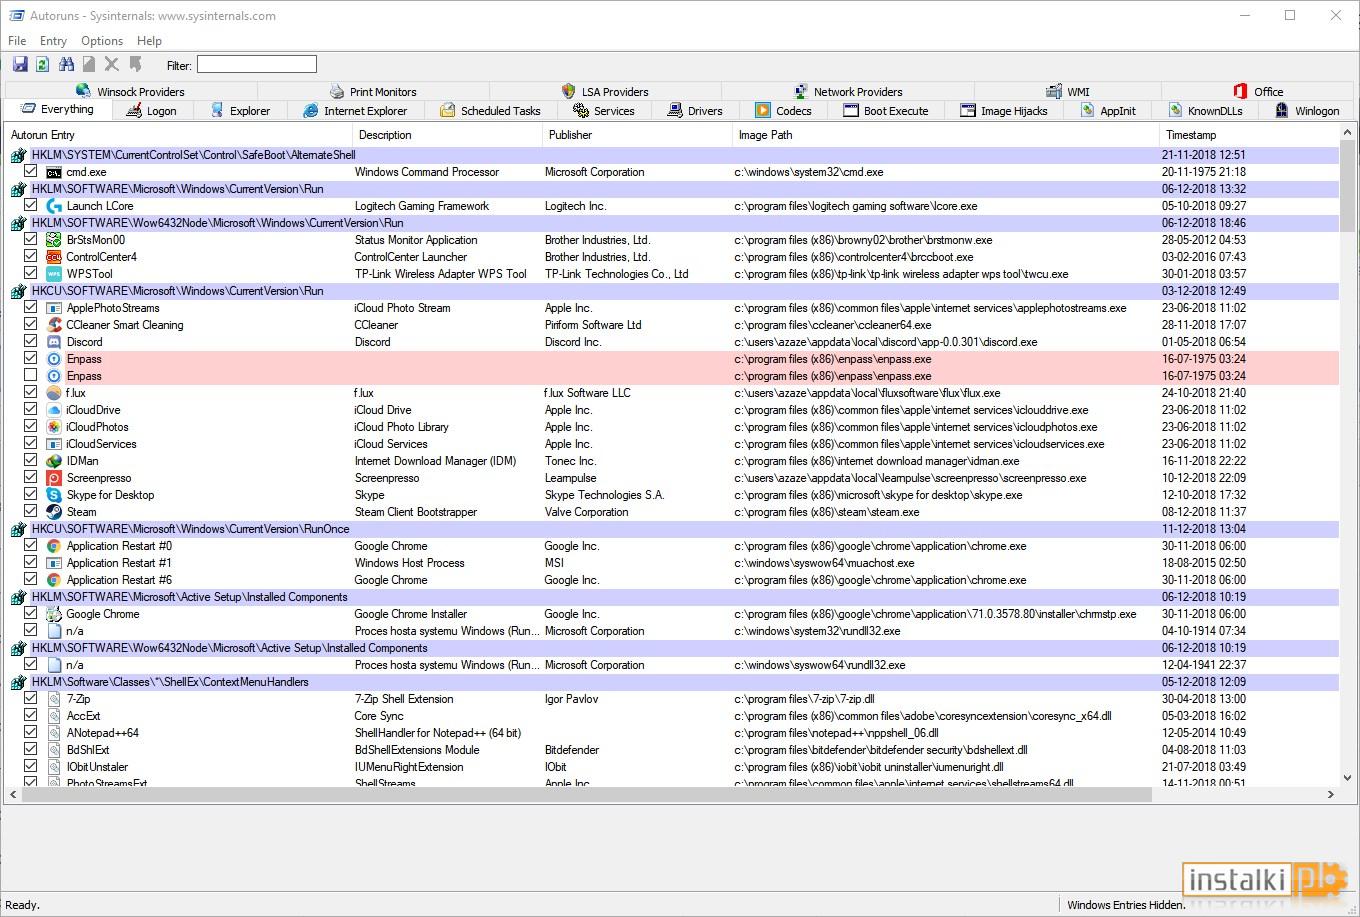Image resolution: width=1360 pixels, height=917 pixels.
Task: Disable the CCleaner Smart Cleaning checkbox
Action: click(30, 325)
